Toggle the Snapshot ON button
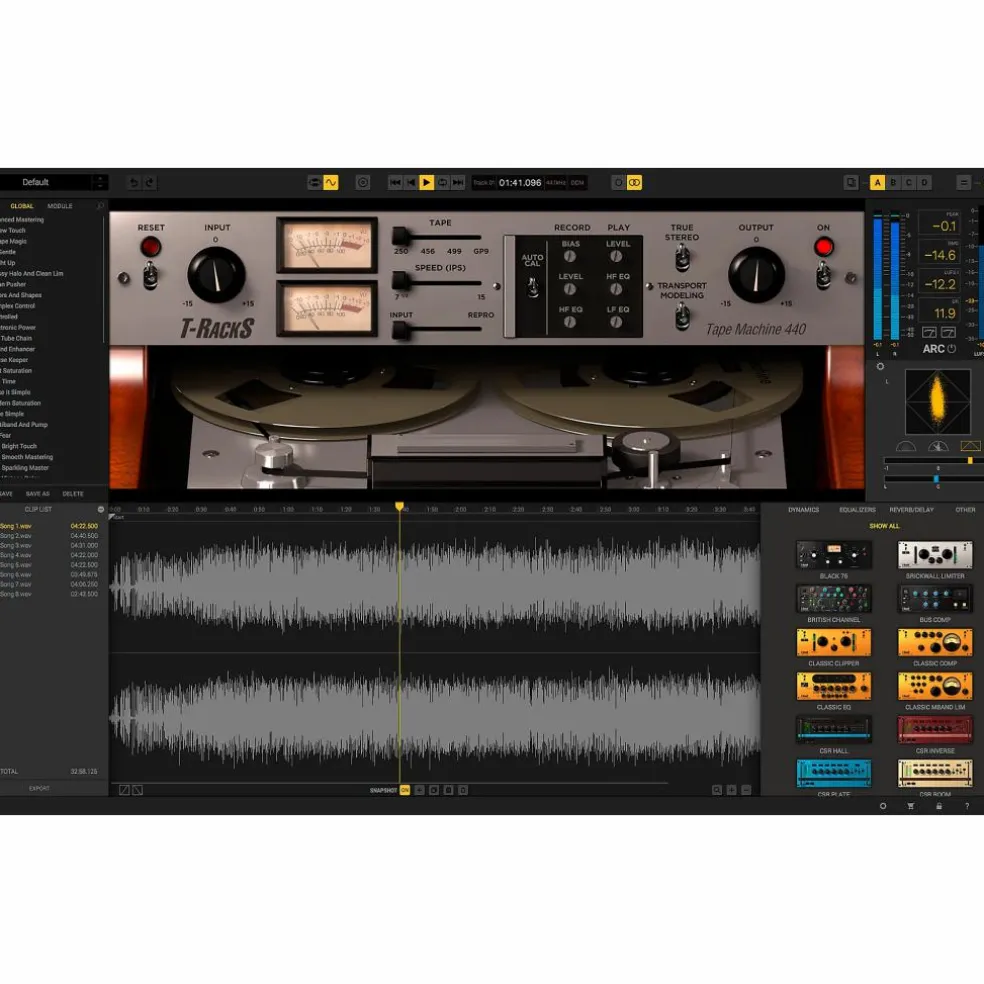This screenshot has width=984, height=984. click(405, 790)
